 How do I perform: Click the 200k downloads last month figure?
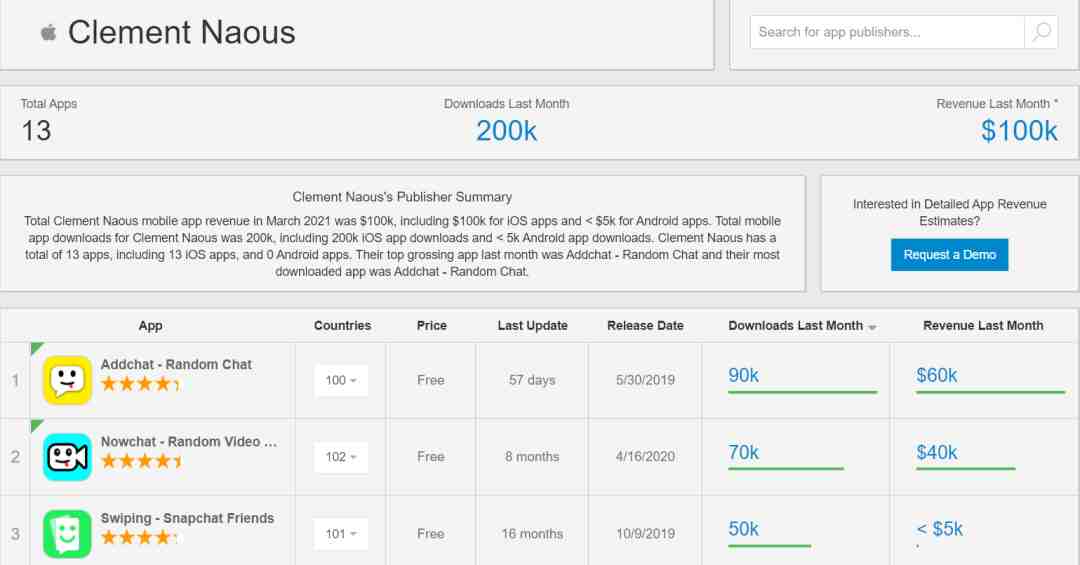(x=506, y=131)
